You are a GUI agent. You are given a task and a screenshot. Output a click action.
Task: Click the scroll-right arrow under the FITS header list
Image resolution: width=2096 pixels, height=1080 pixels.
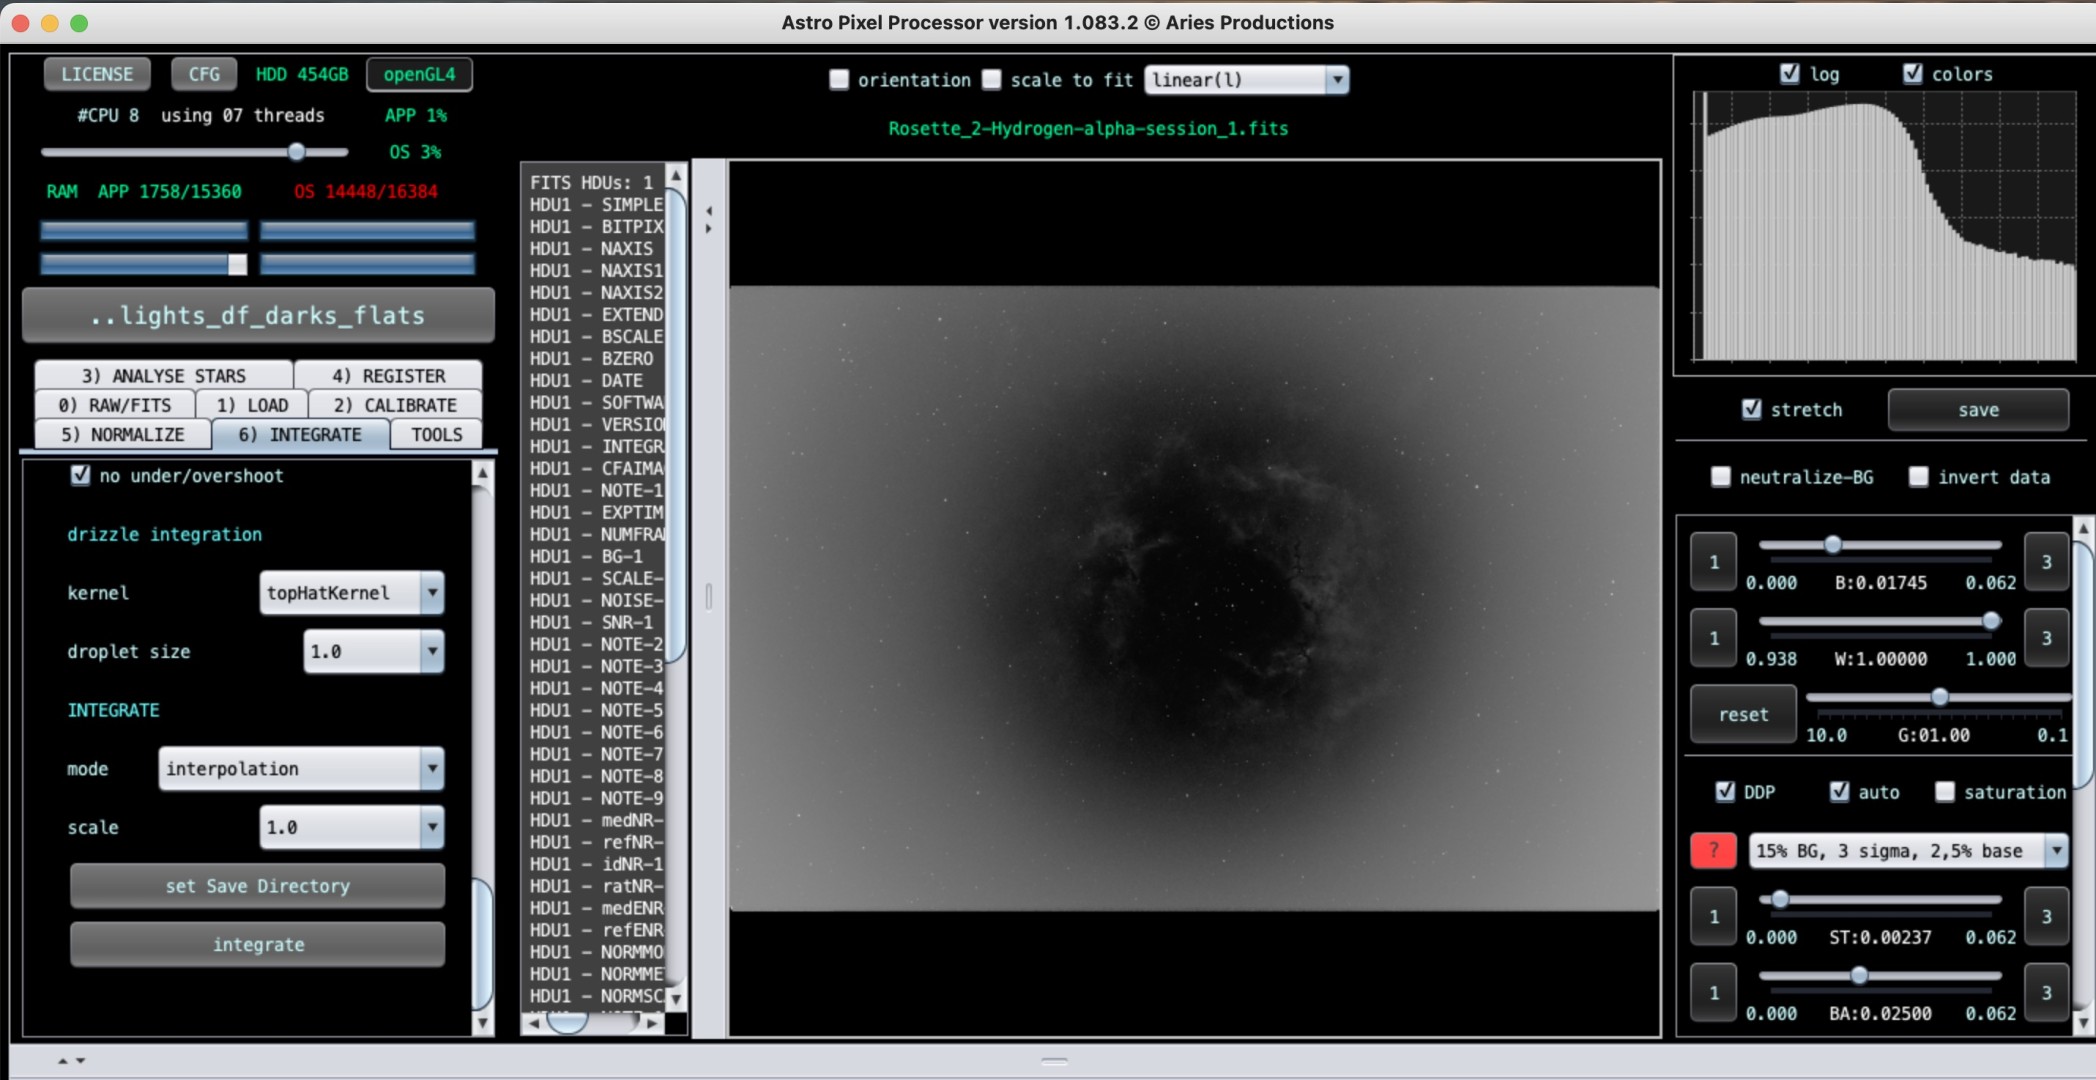pyautogui.click(x=652, y=1023)
